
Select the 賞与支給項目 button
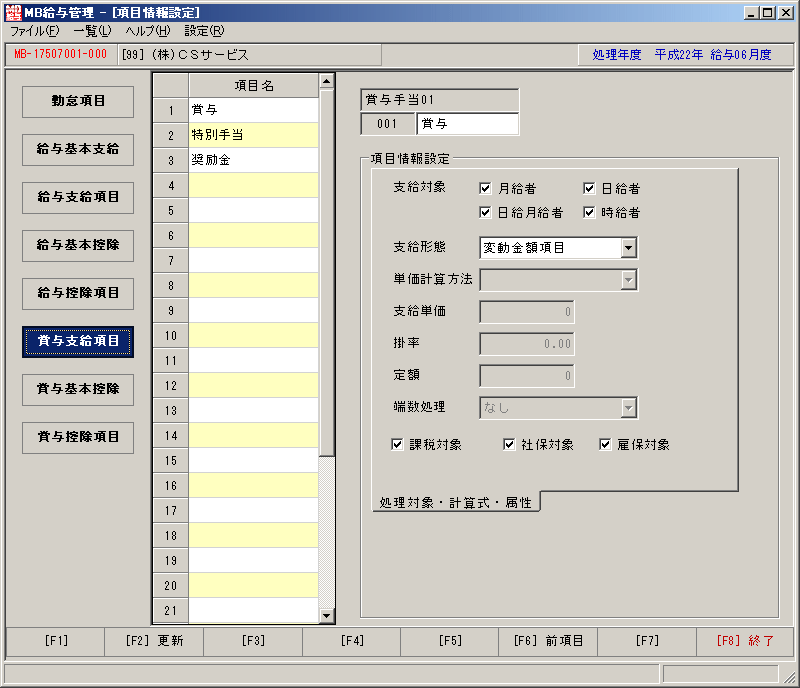pyautogui.click(x=78, y=341)
